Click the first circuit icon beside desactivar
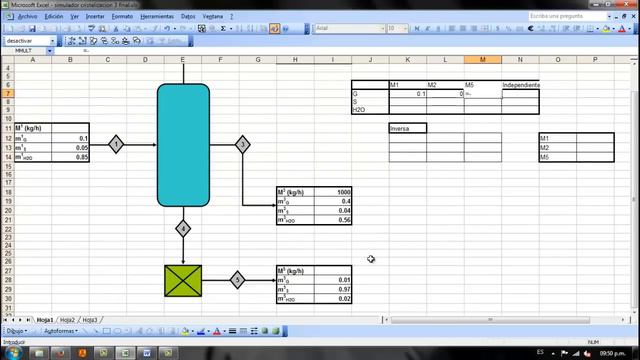This screenshot has height=360, width=640. tap(72, 41)
